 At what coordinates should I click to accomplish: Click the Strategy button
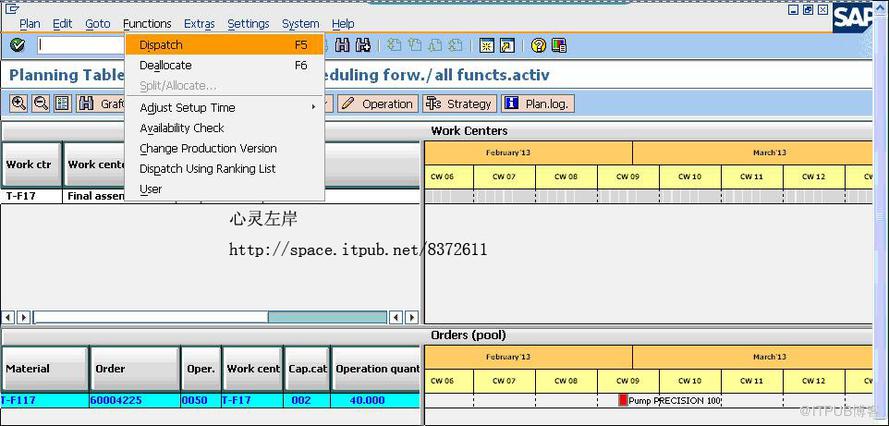click(459, 104)
